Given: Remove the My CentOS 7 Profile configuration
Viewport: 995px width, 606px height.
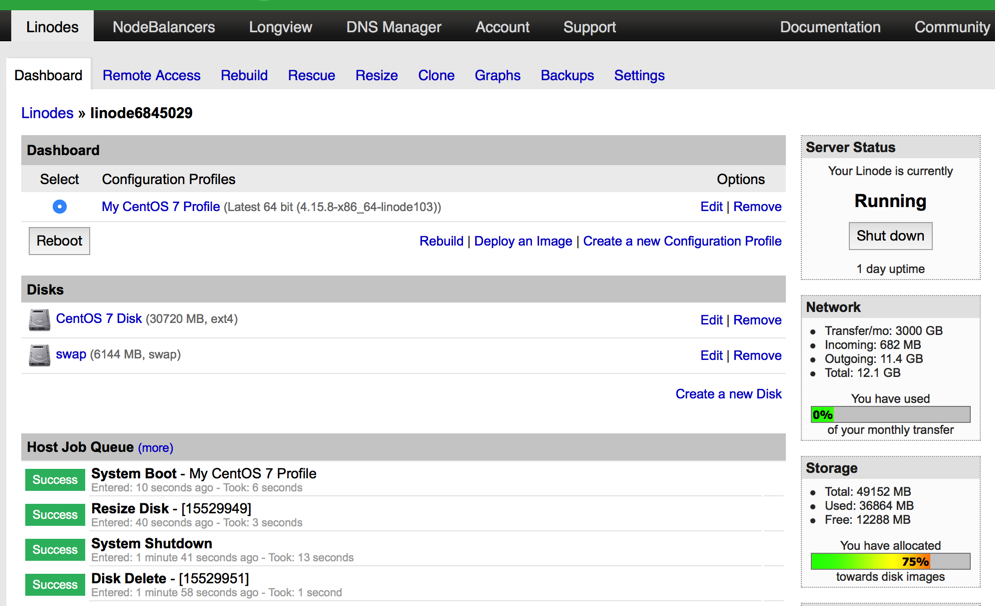Looking at the screenshot, I should coord(757,207).
